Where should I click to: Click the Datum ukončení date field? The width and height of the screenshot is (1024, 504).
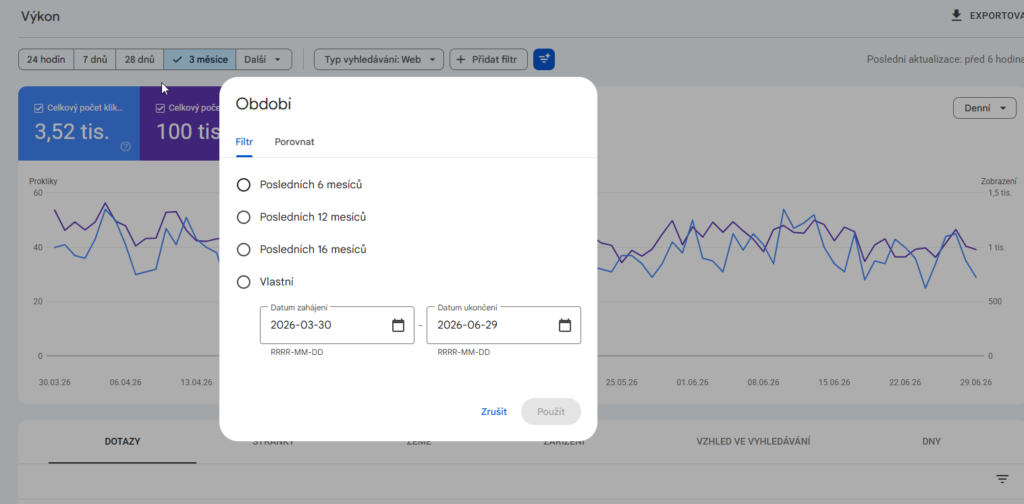pos(504,325)
